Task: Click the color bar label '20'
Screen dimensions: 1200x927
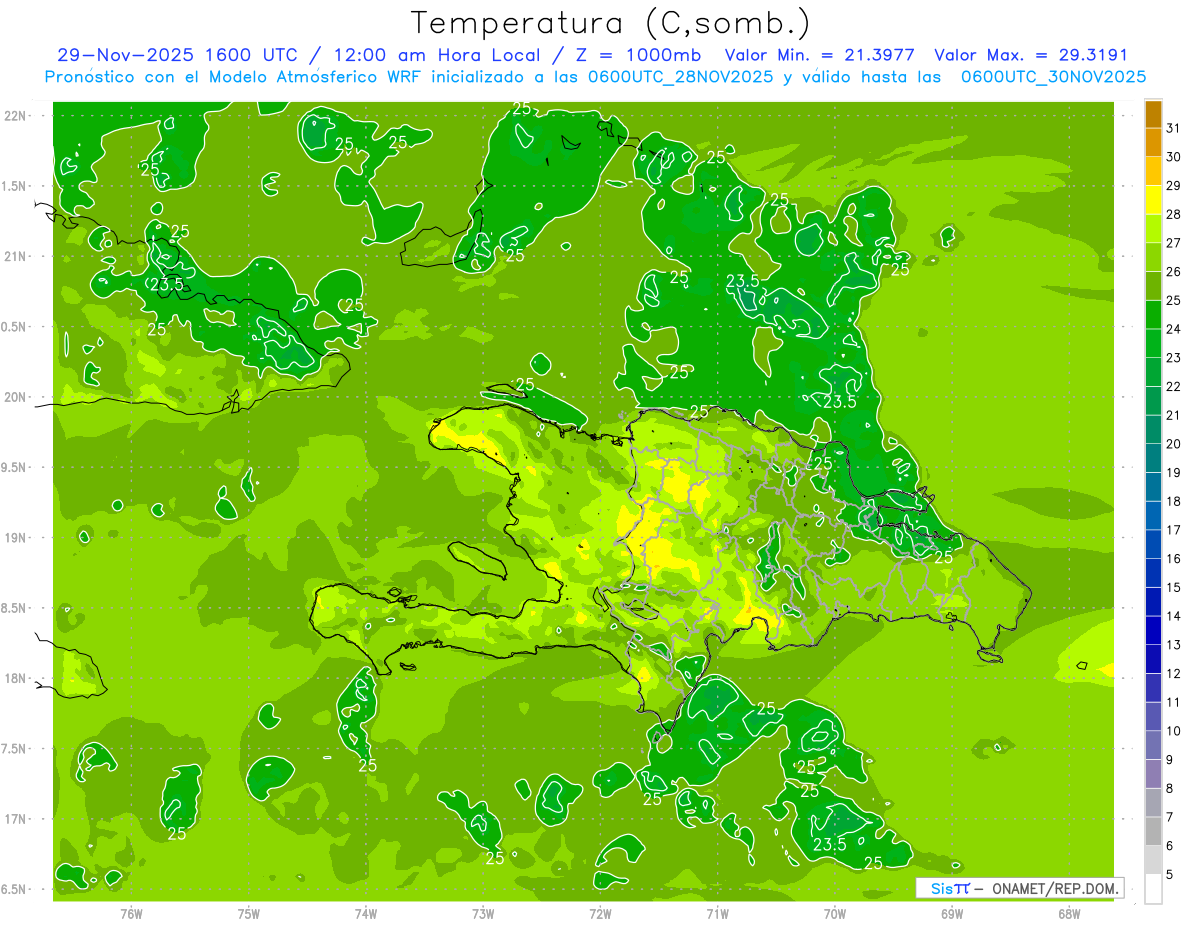Action: tap(1173, 444)
